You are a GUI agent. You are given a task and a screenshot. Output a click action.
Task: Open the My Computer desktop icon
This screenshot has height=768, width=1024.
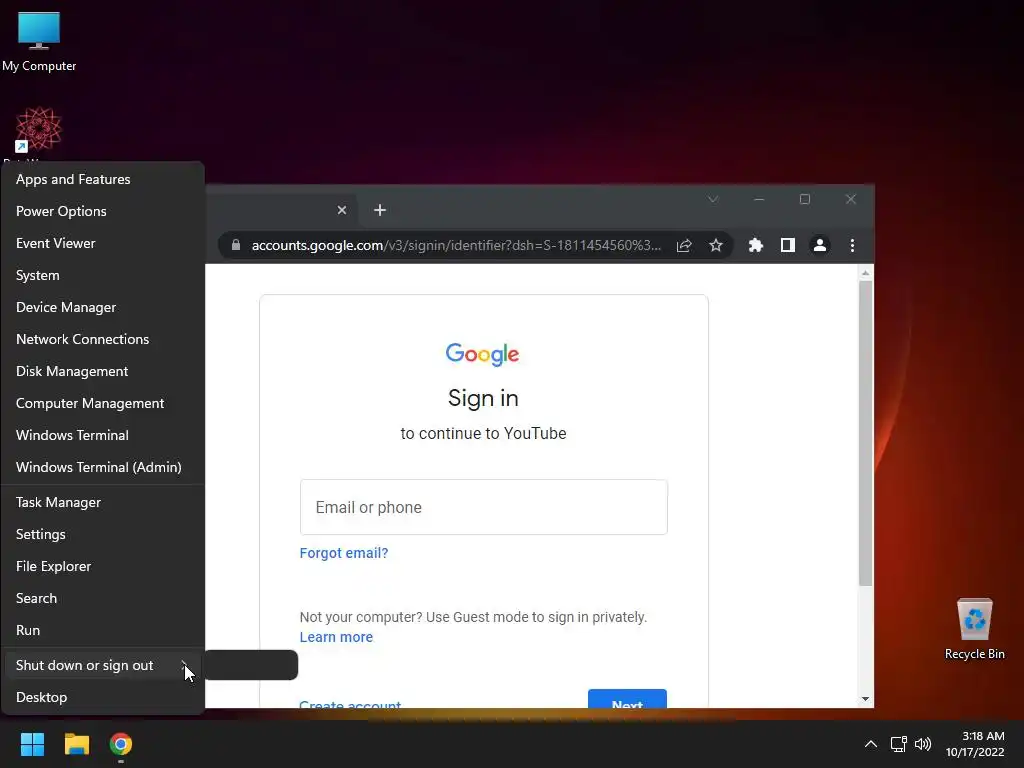pyautogui.click(x=39, y=42)
